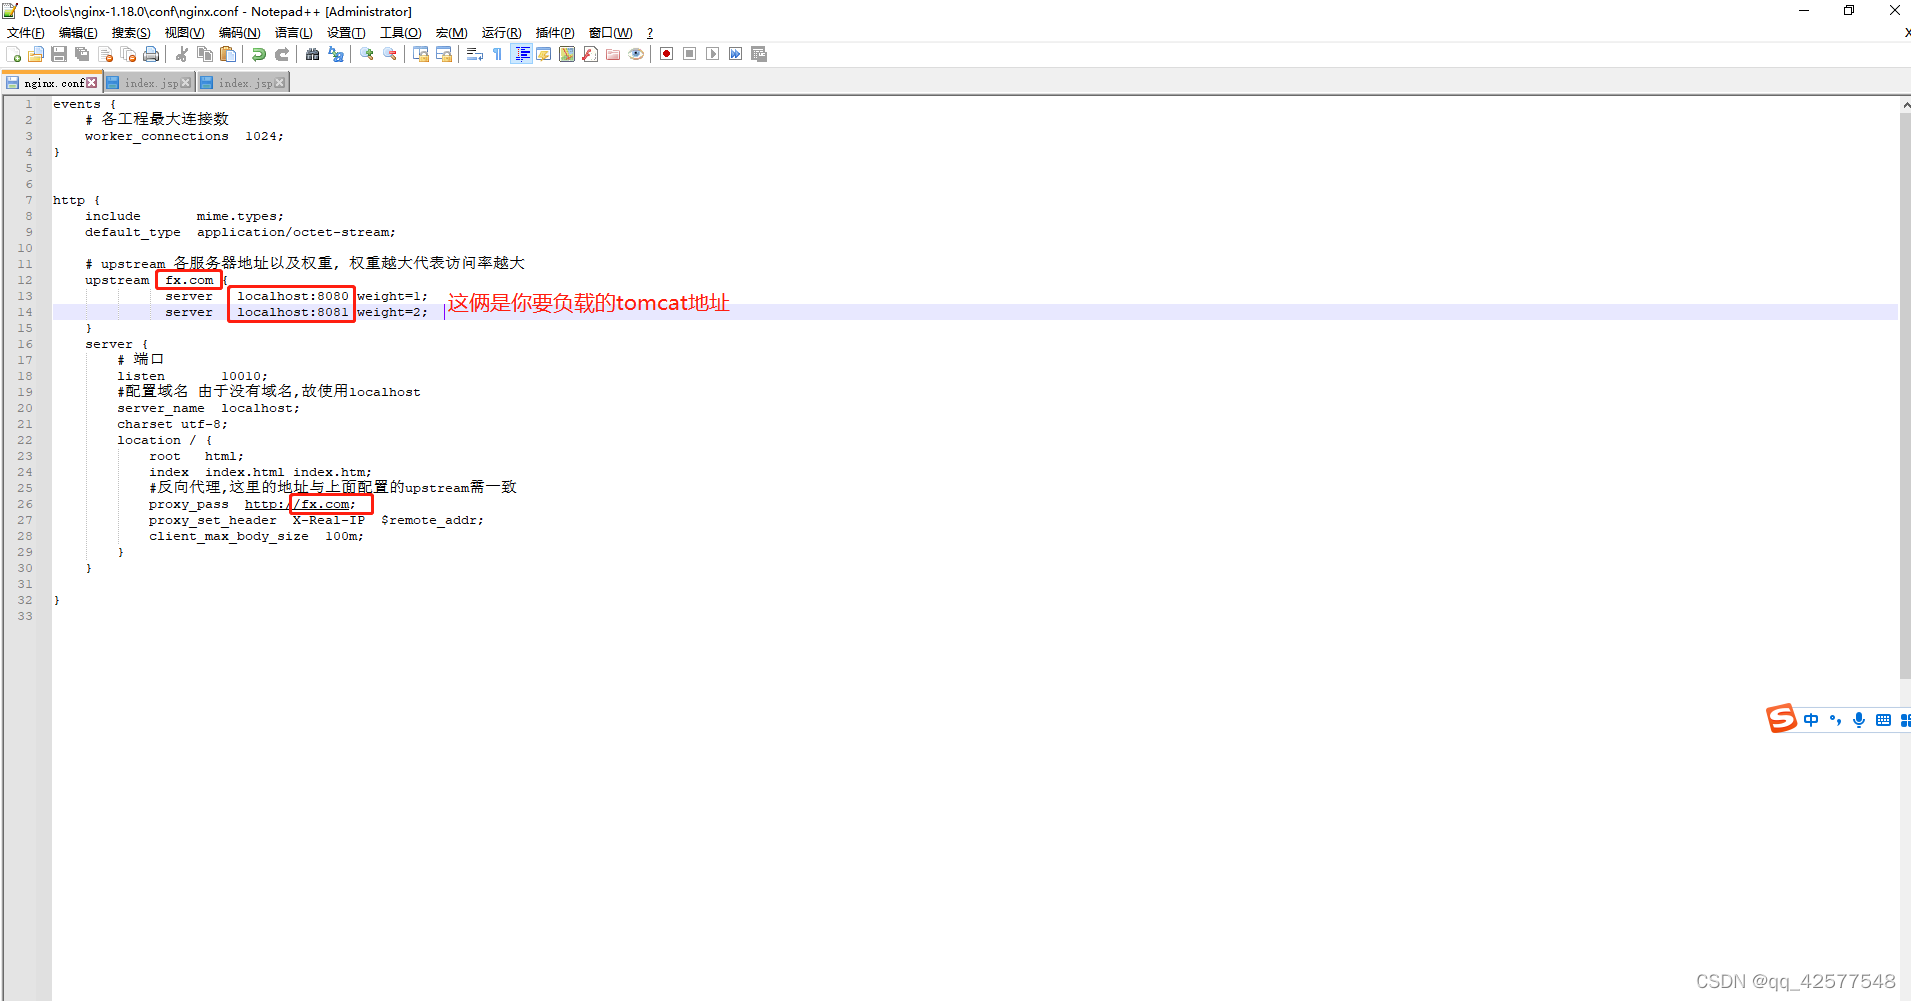1911x1001 pixels.
Task: Toggle word wrap in toolbar
Action: pyautogui.click(x=475, y=54)
